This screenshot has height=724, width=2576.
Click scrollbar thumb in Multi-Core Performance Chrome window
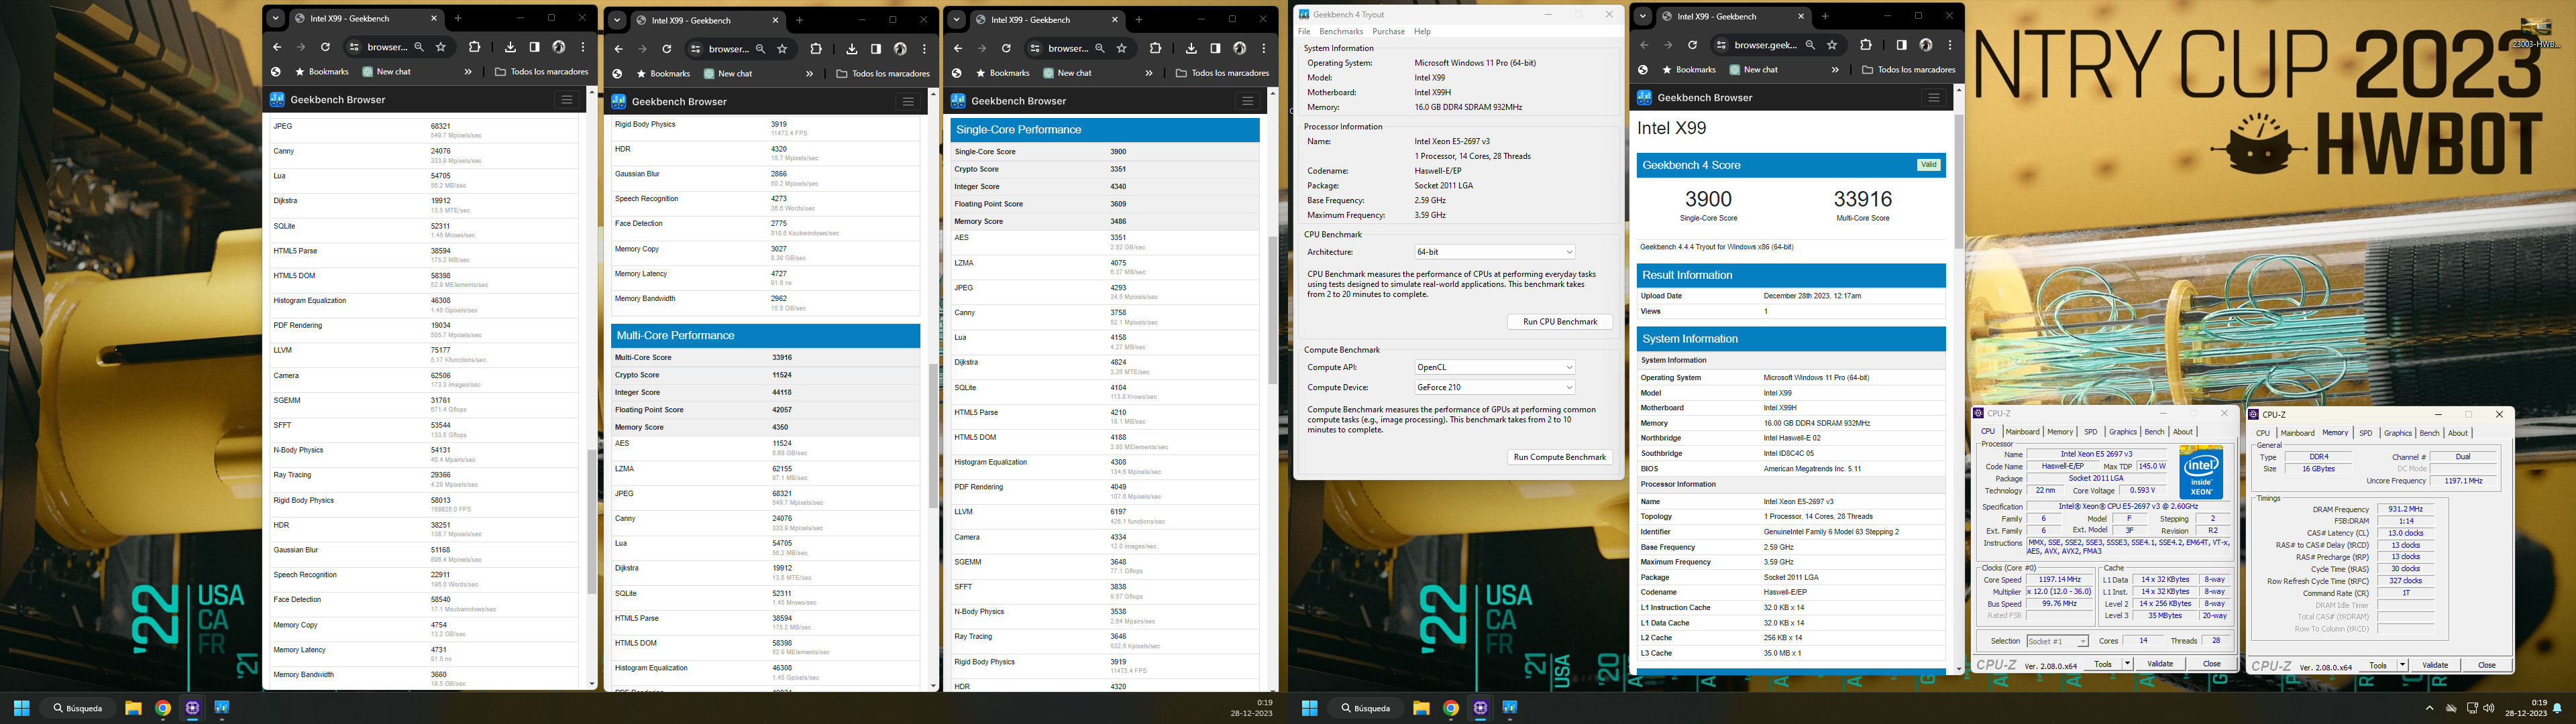point(933,436)
